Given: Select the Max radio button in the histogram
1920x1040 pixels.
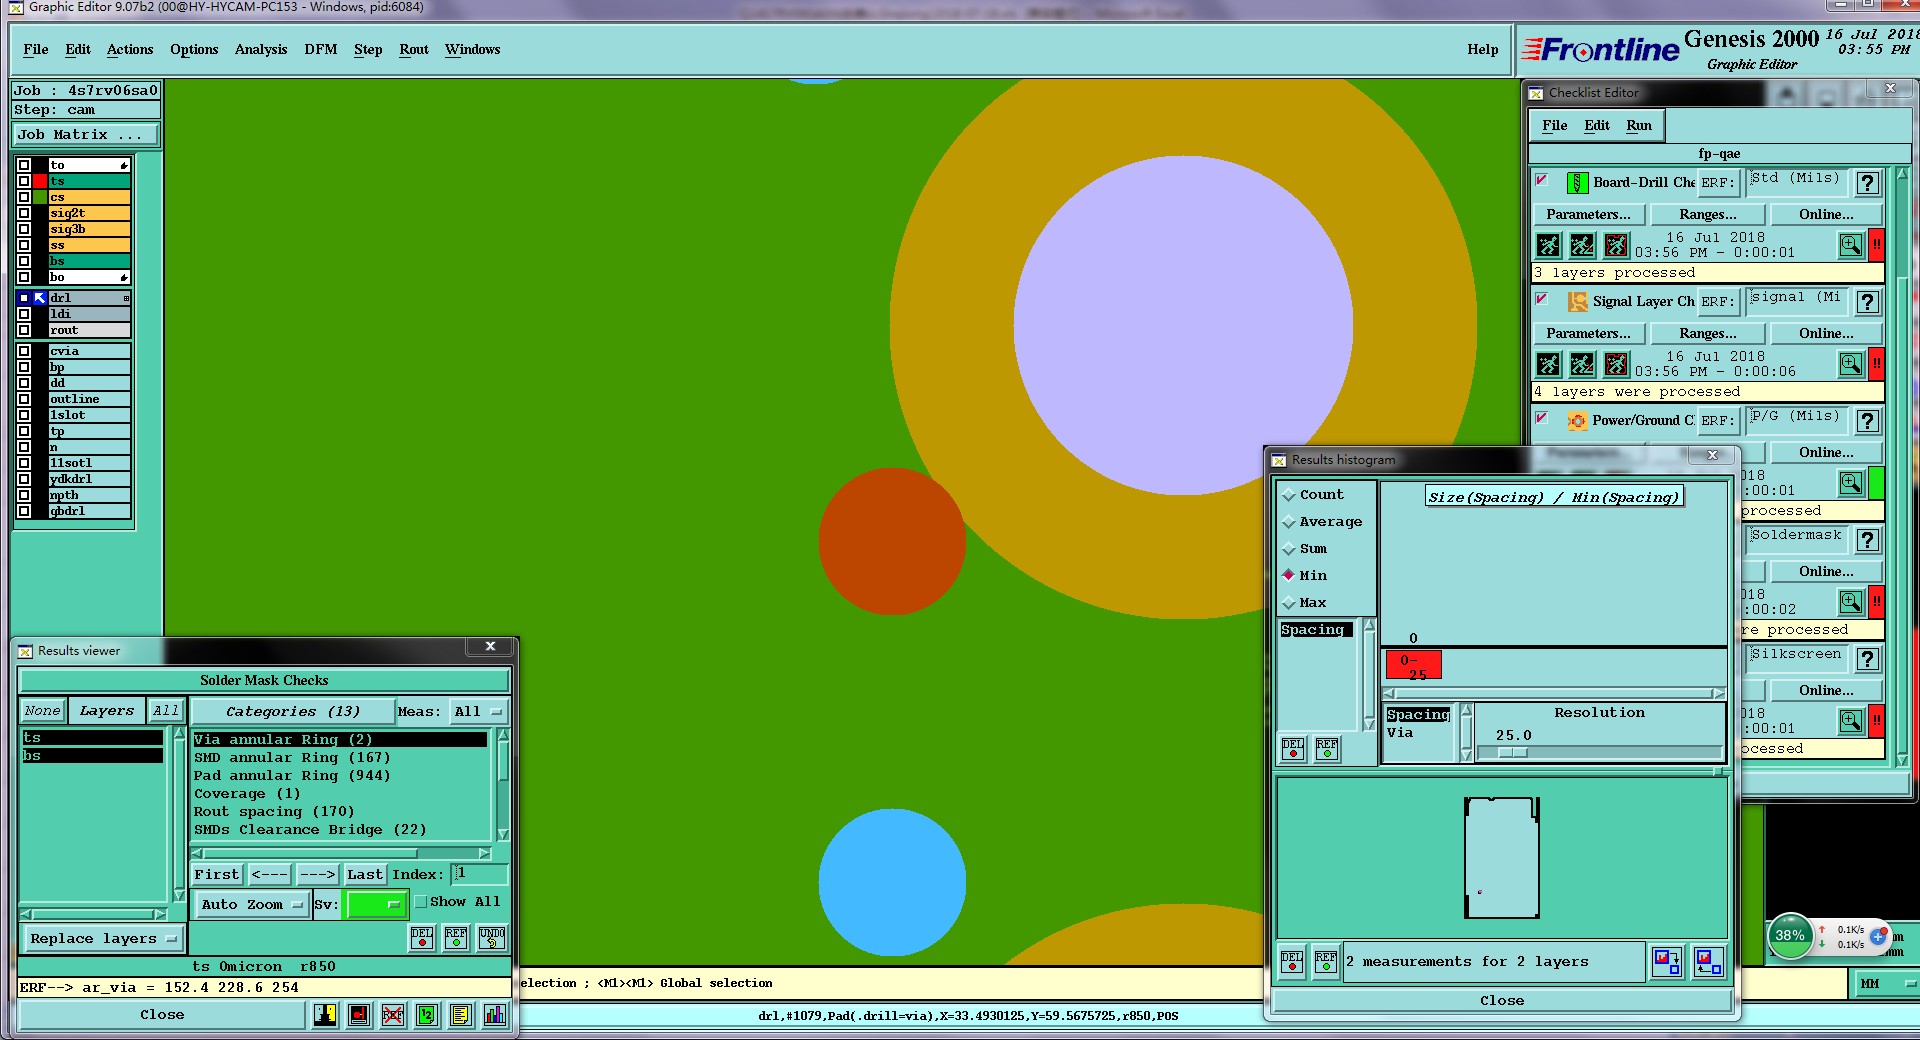Looking at the screenshot, I should [x=1289, y=603].
